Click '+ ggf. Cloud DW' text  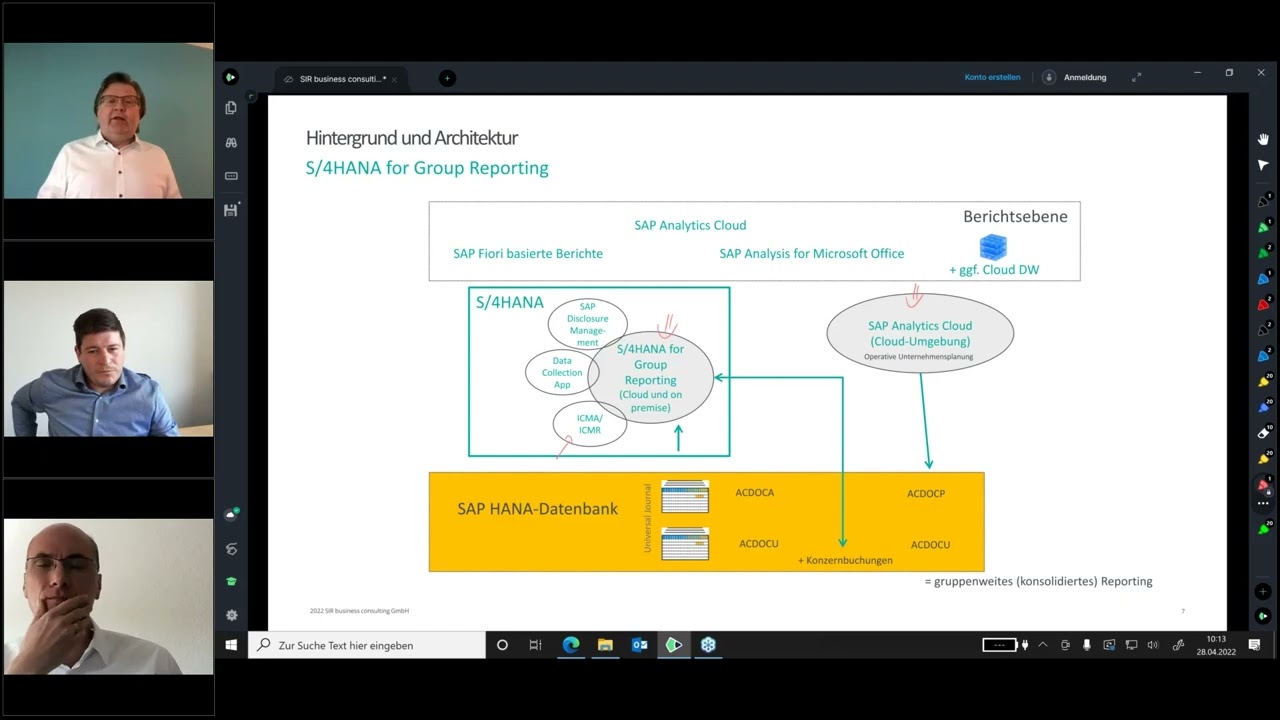(994, 270)
